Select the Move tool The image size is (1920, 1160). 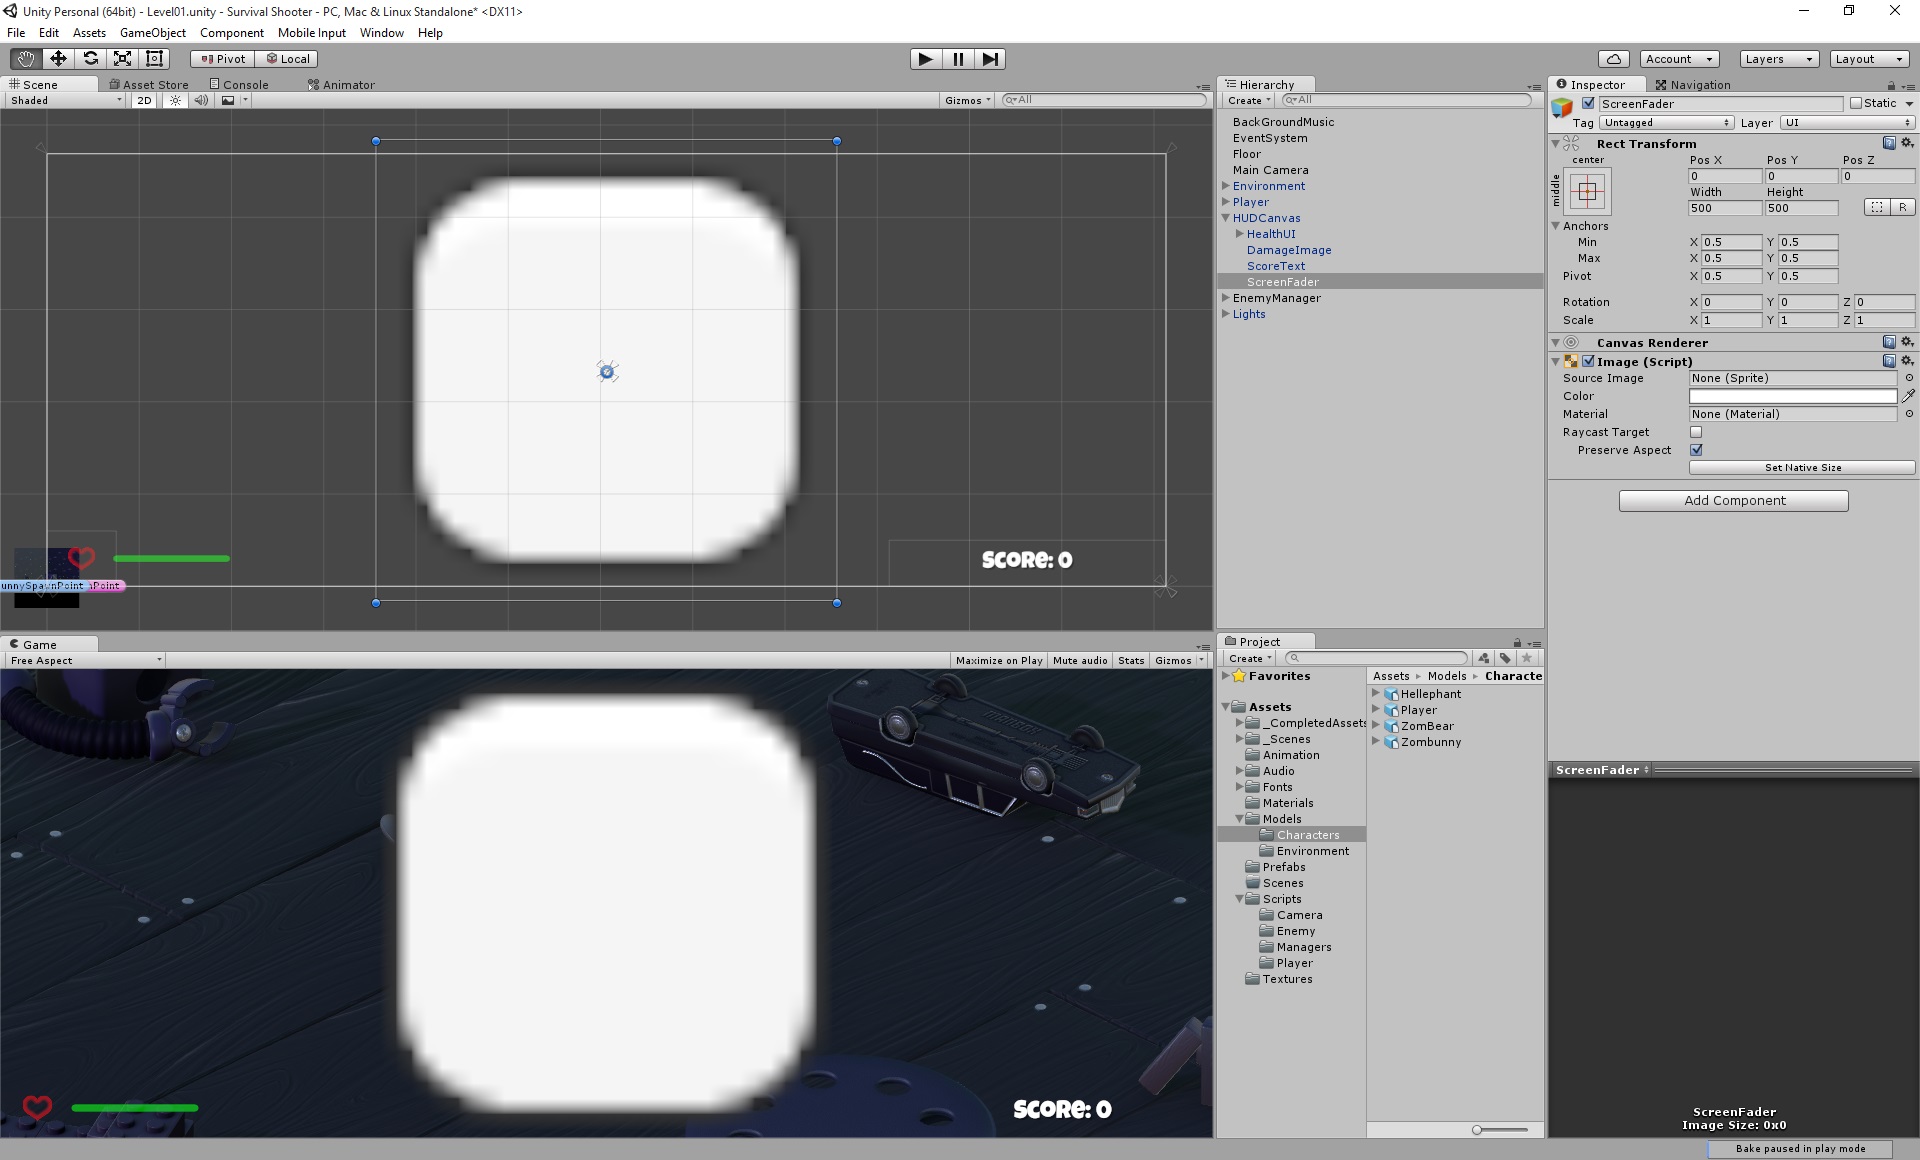(x=58, y=59)
